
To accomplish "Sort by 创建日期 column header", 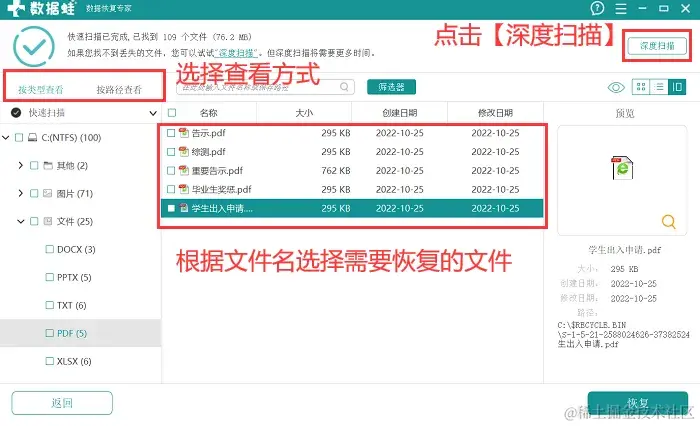I will pyautogui.click(x=400, y=113).
